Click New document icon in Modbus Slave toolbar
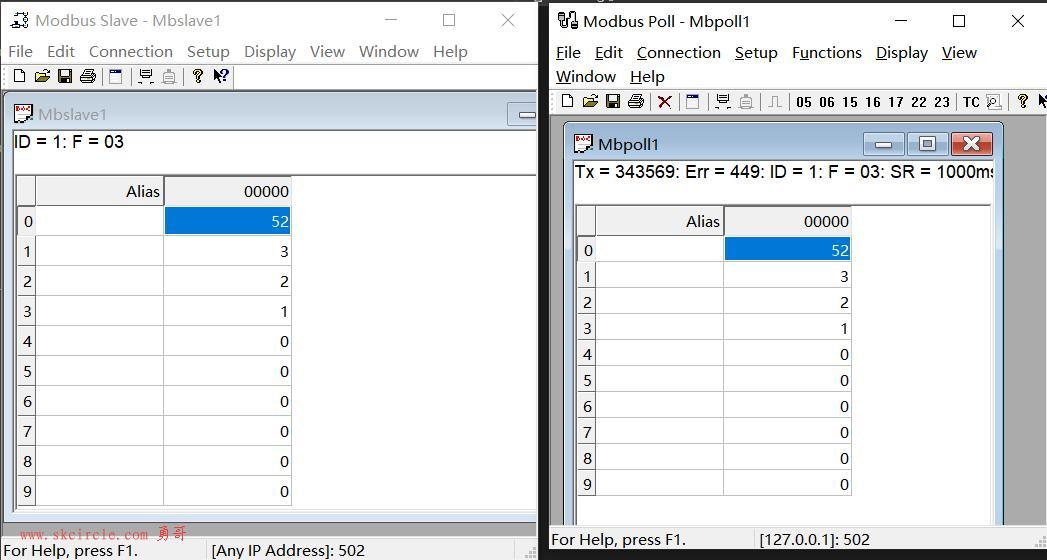The image size is (1047, 560). click(19, 76)
